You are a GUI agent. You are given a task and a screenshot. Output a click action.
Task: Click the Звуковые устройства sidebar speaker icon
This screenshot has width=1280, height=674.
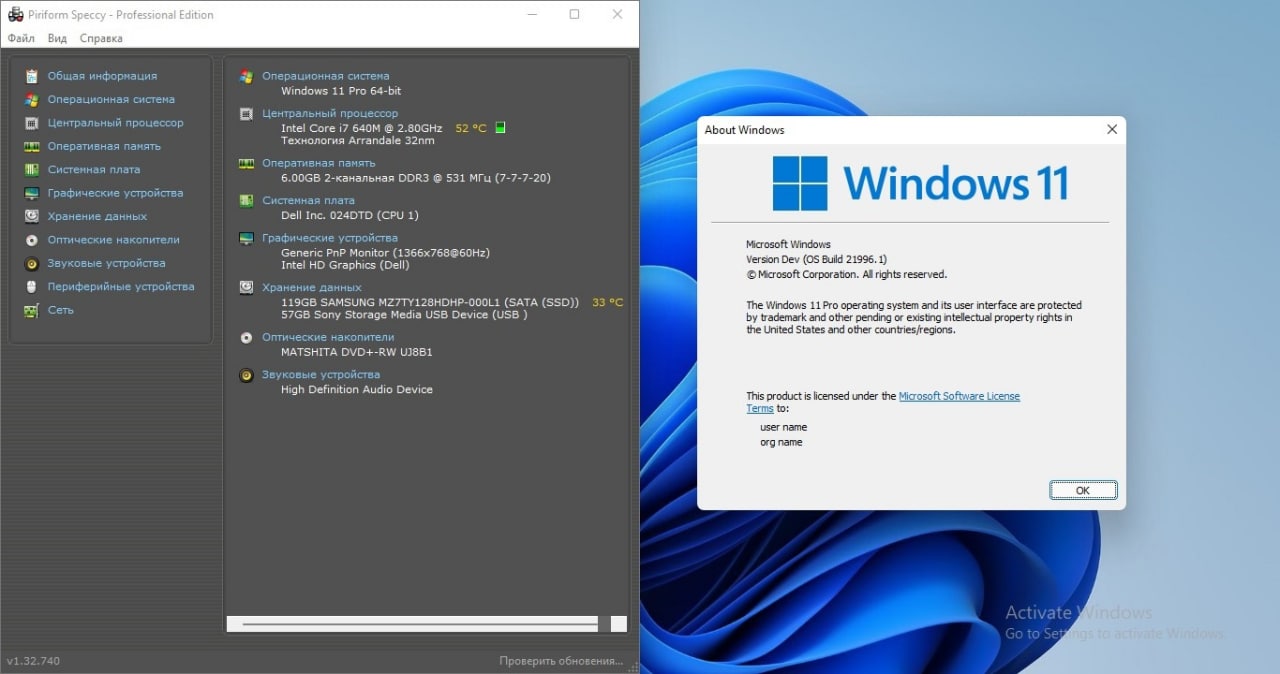pyautogui.click(x=31, y=263)
